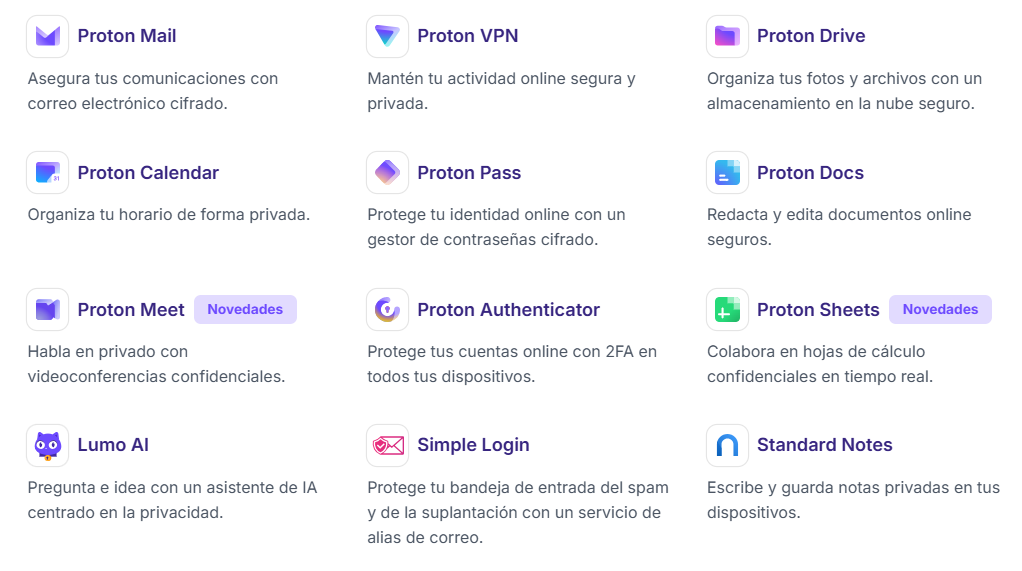Click the Standard Notes arch icon
The height and width of the screenshot is (571, 1022).
pos(727,445)
